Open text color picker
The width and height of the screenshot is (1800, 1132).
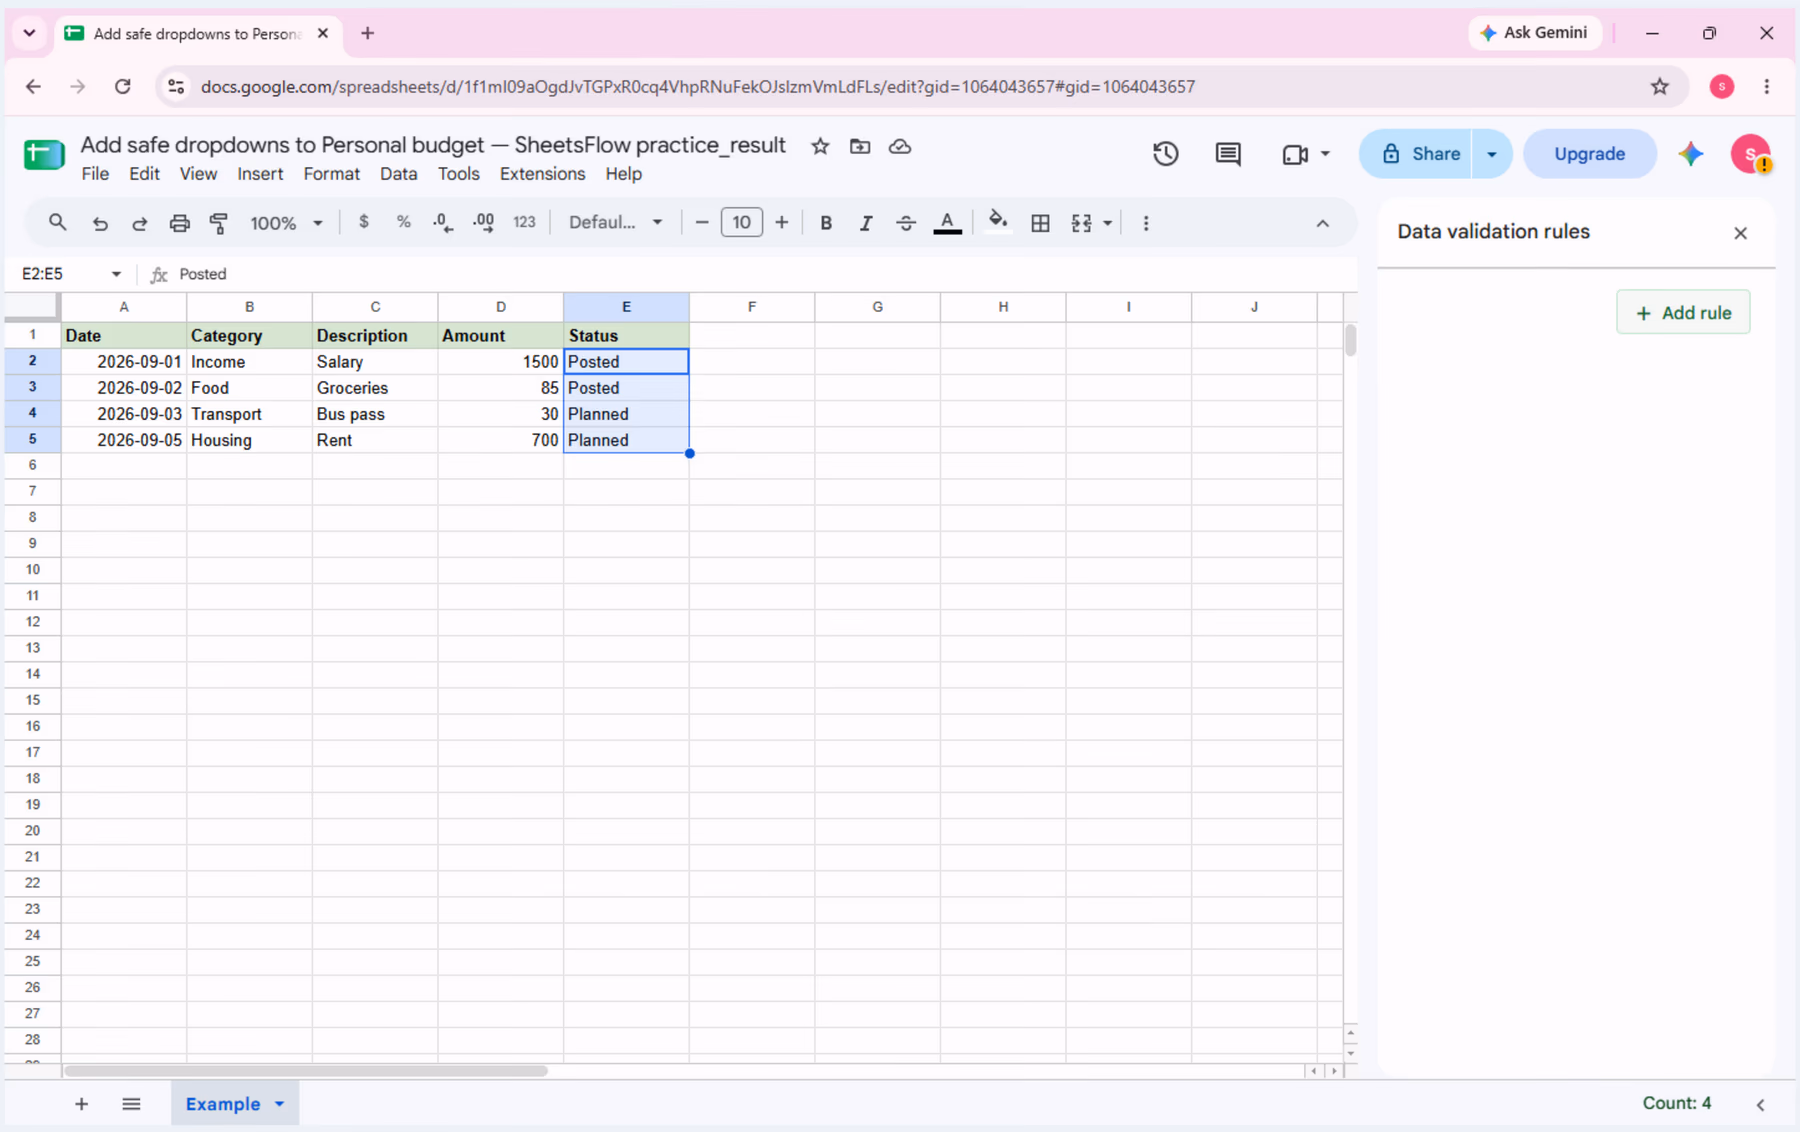pos(947,223)
